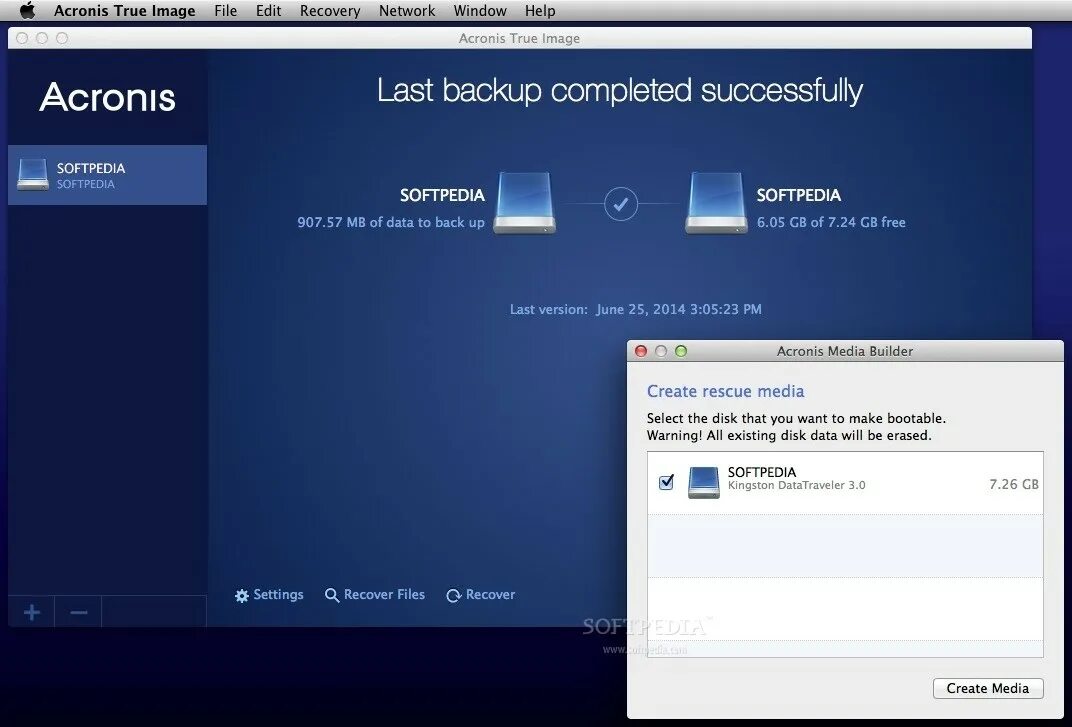Click the Create Media button
Screen dimensions: 1072x727
[x=988, y=688]
